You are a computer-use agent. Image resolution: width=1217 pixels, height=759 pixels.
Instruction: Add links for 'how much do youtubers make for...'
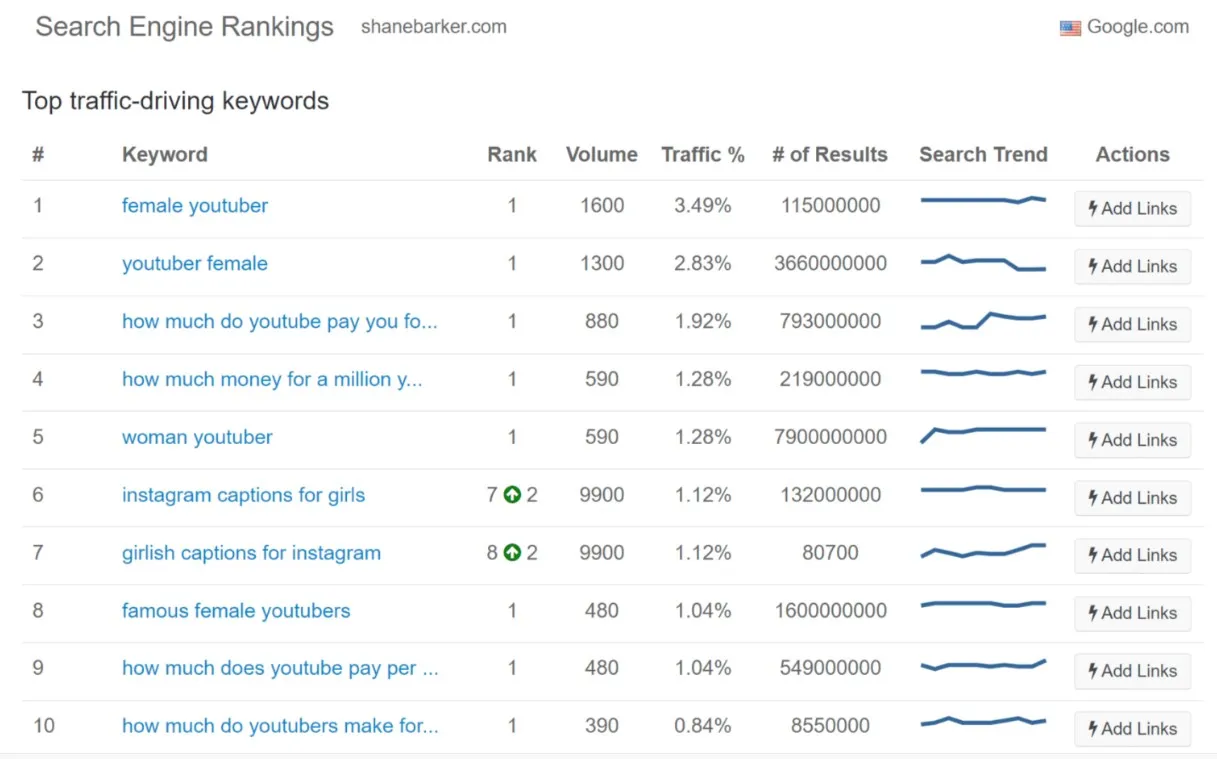pyautogui.click(x=1132, y=730)
